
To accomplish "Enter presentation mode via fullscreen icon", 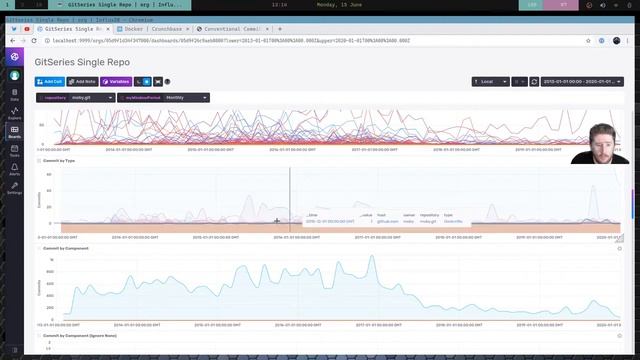I will [x=158, y=82].
